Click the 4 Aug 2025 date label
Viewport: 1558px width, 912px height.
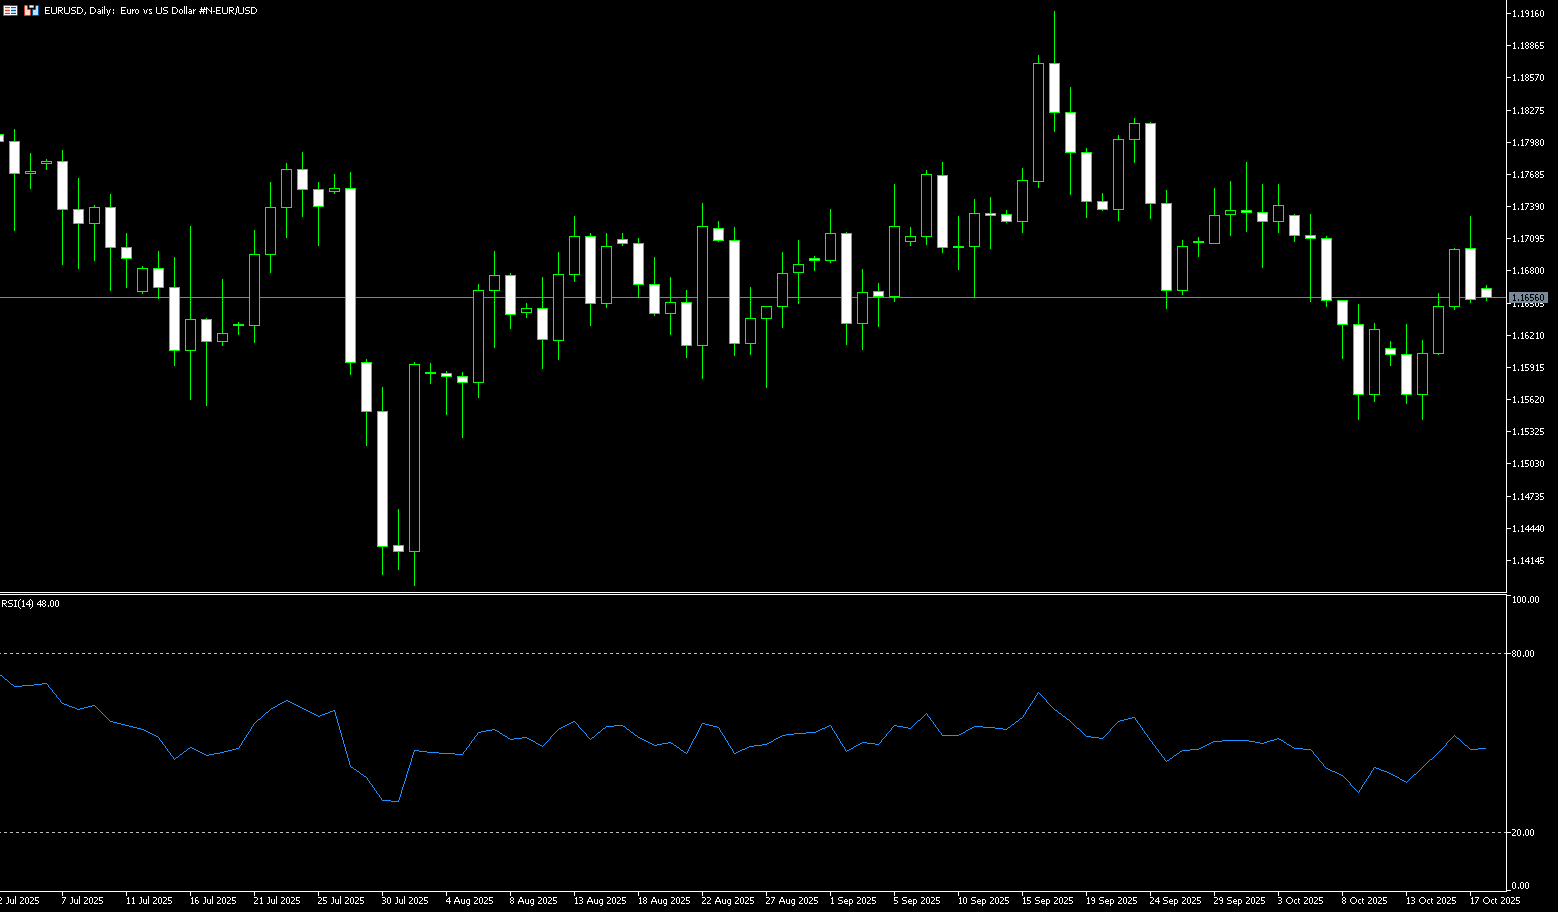469,901
